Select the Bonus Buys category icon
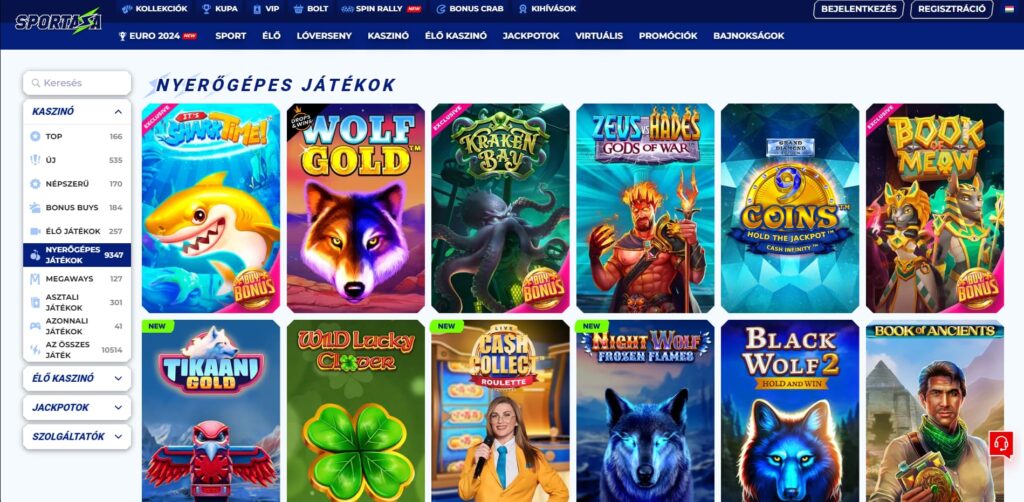 point(35,208)
